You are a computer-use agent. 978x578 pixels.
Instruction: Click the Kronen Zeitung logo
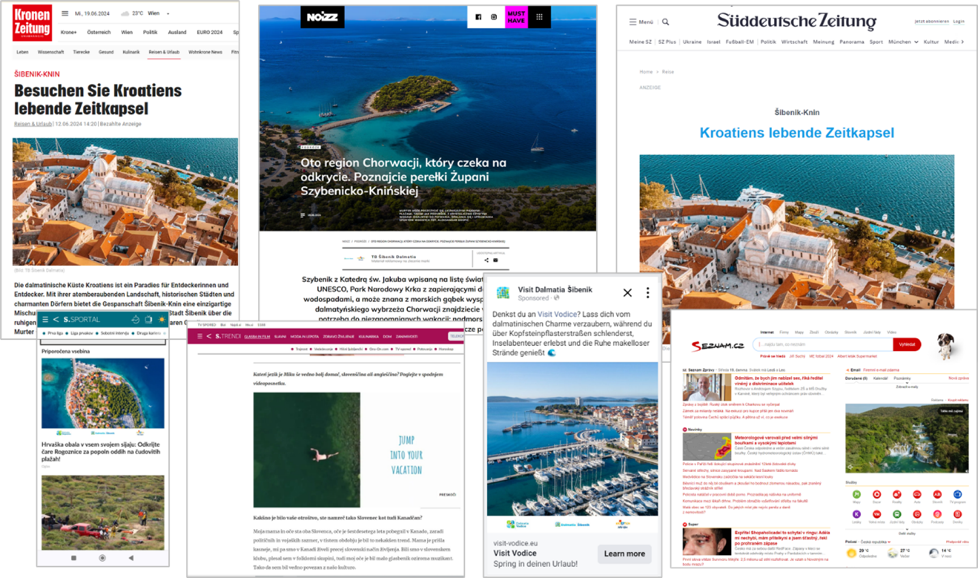tap(31, 20)
